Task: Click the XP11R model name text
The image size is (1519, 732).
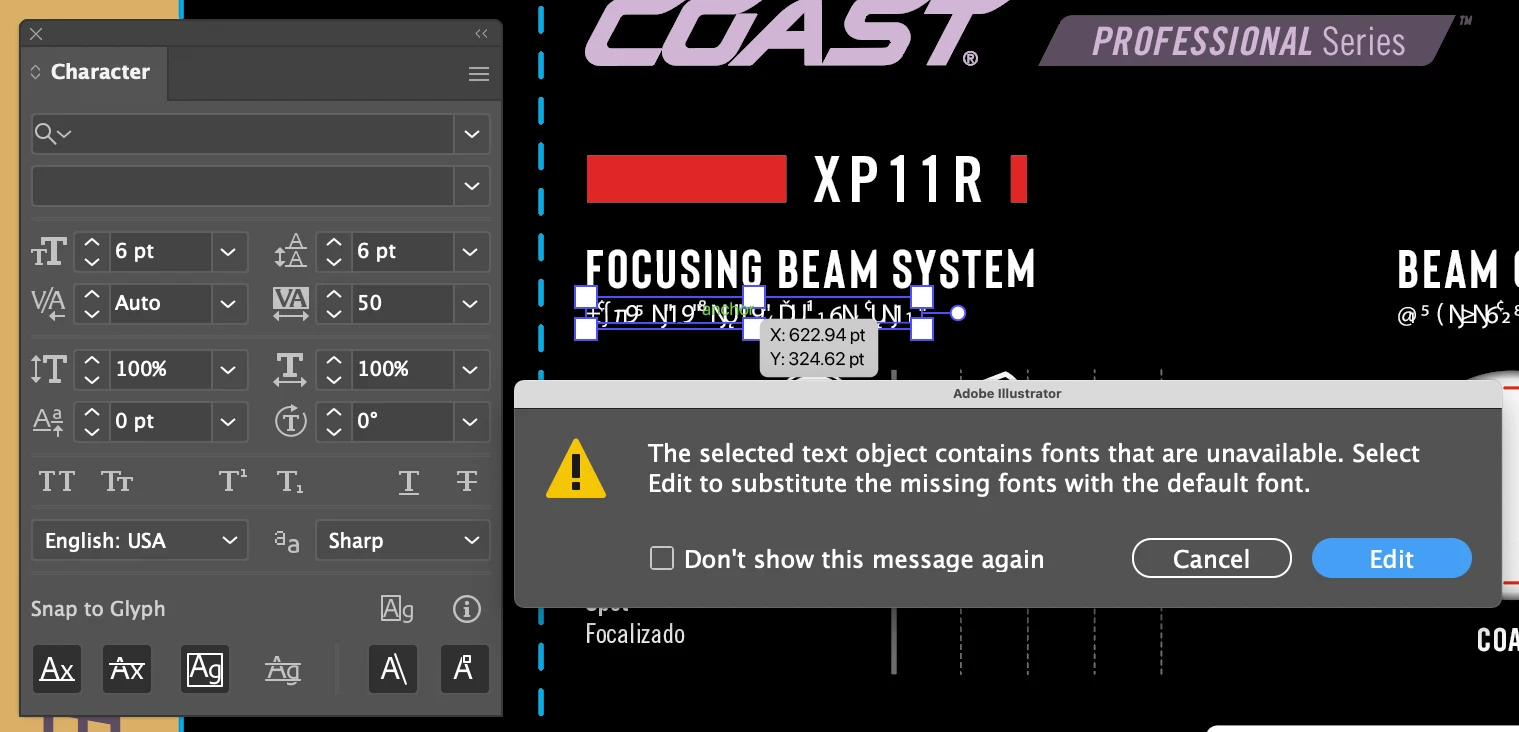Action: 898,180
